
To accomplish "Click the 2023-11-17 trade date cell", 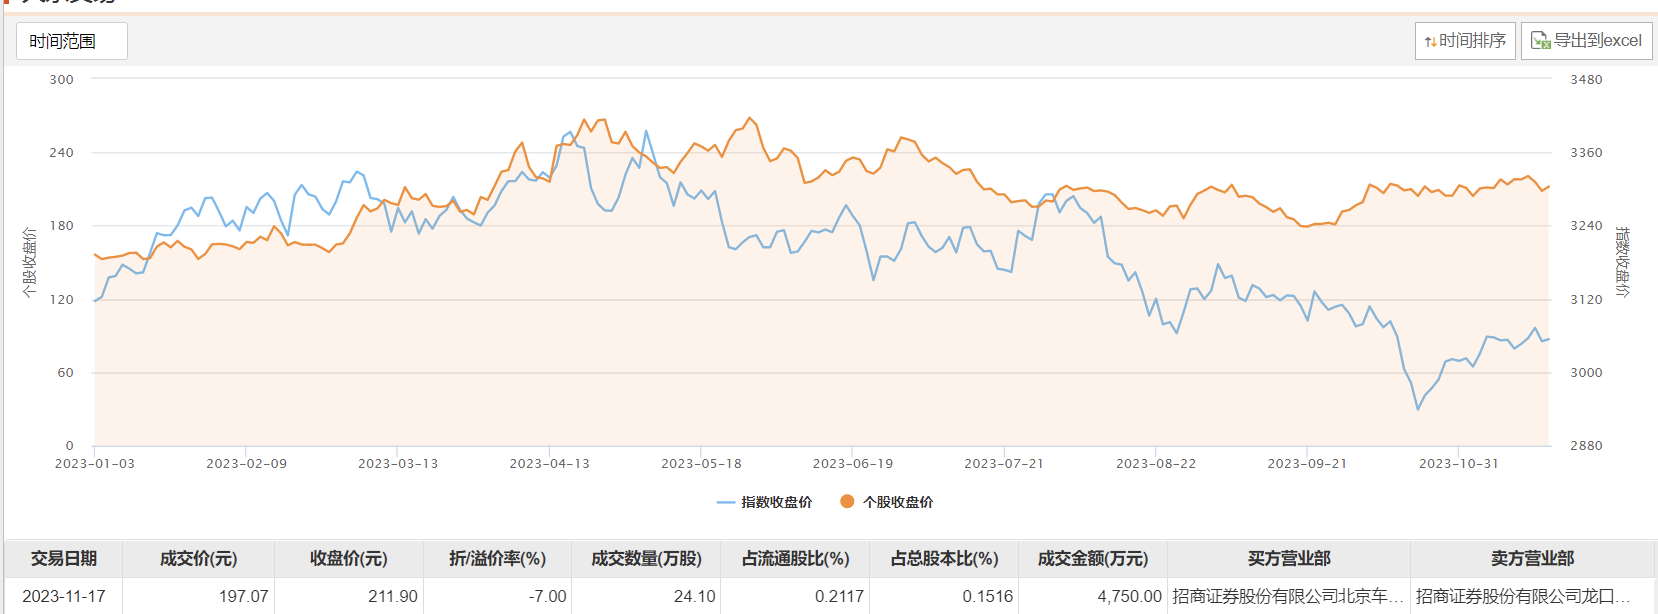I will [x=64, y=596].
